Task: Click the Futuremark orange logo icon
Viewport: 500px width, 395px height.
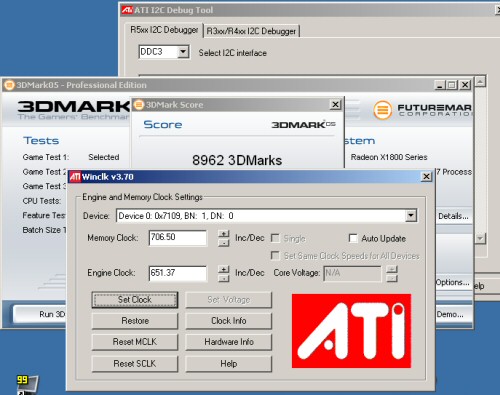Action: [382, 110]
